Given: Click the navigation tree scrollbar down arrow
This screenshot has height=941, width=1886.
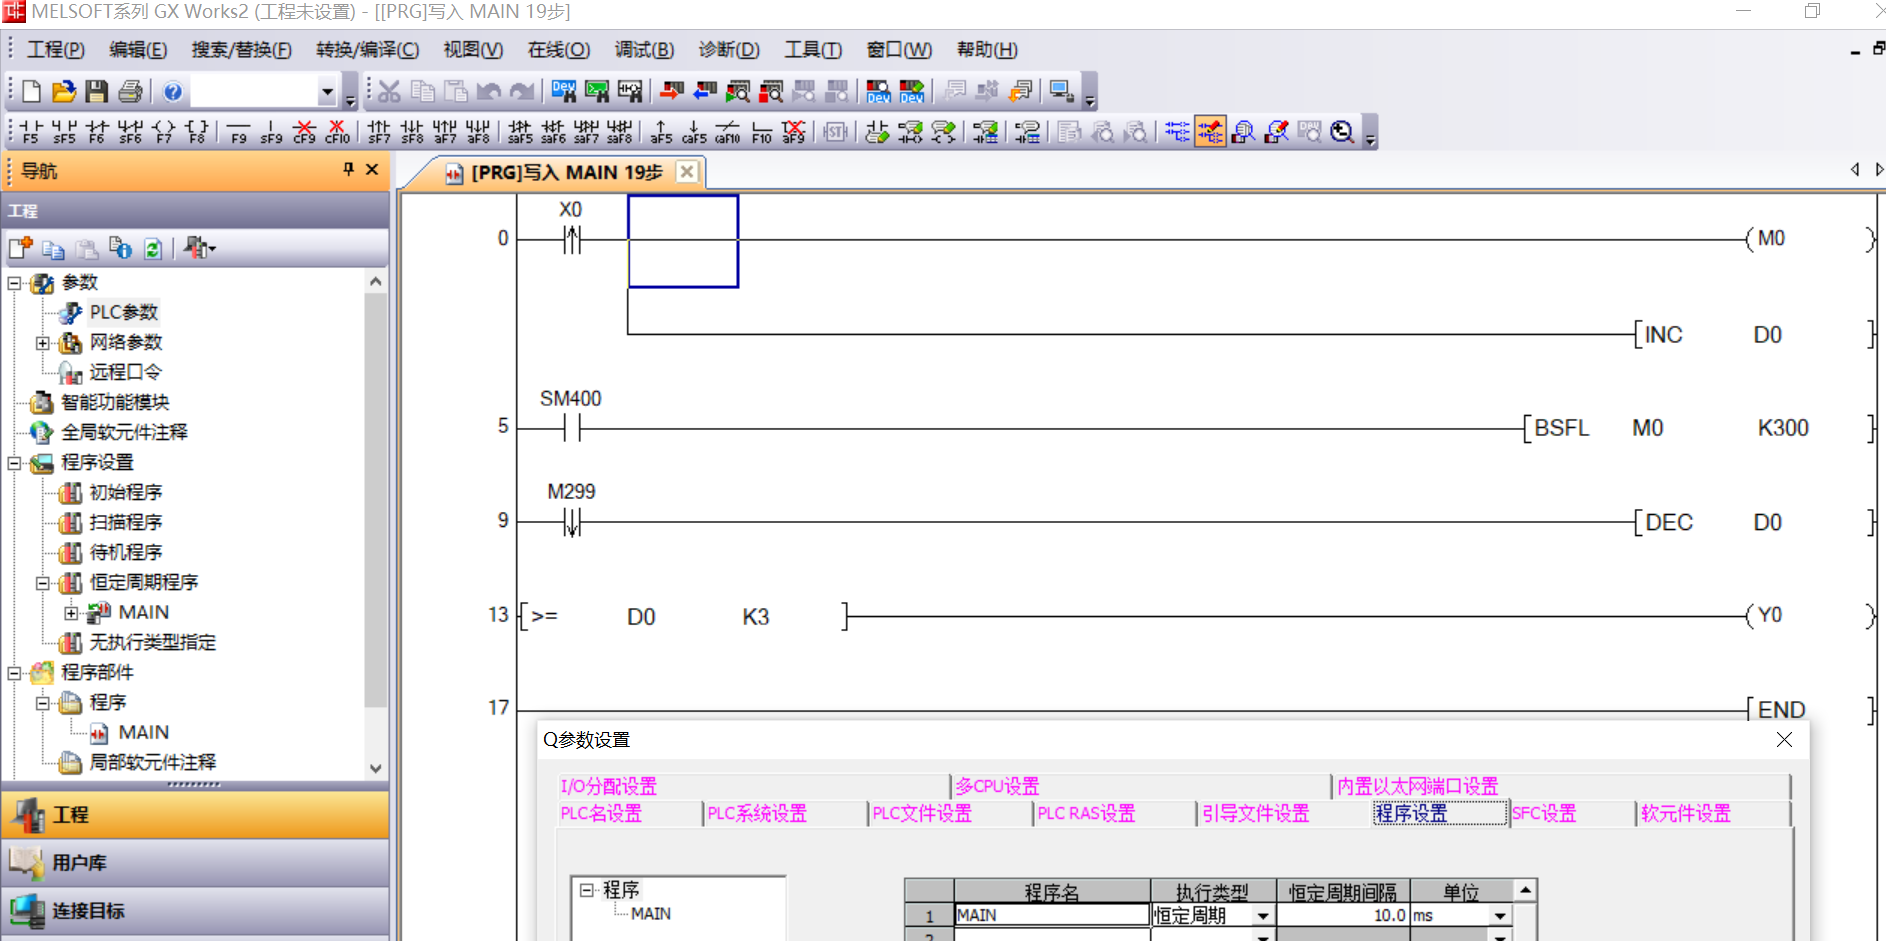Looking at the screenshot, I should [x=376, y=768].
